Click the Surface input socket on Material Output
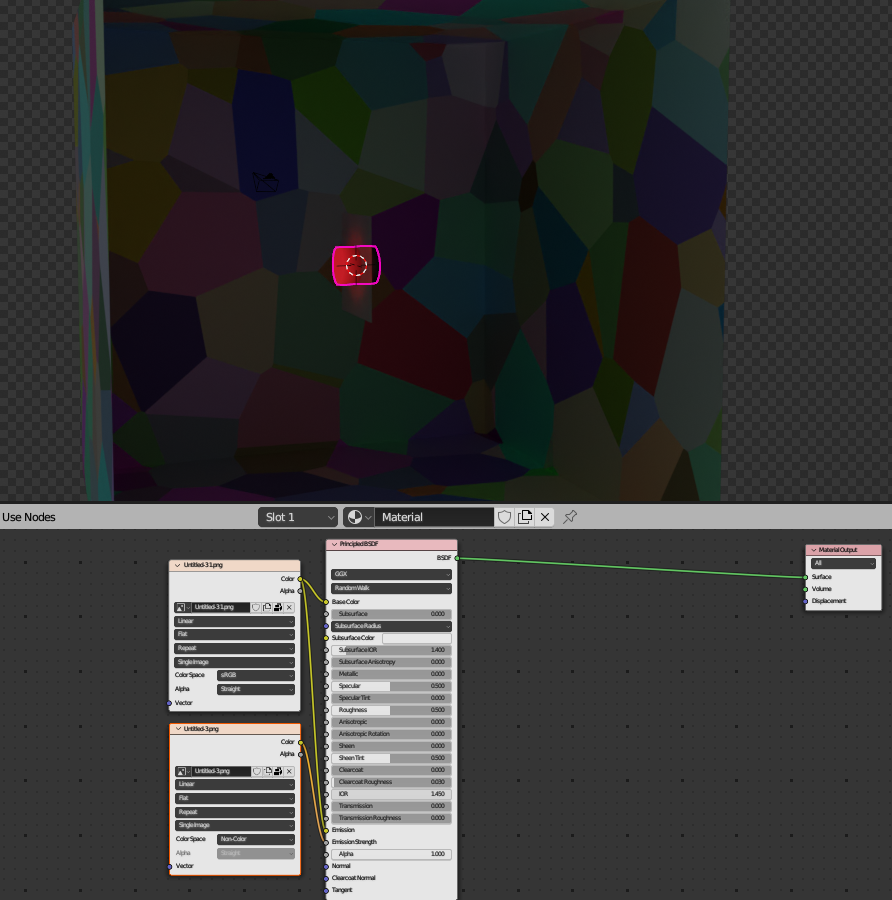 805,577
